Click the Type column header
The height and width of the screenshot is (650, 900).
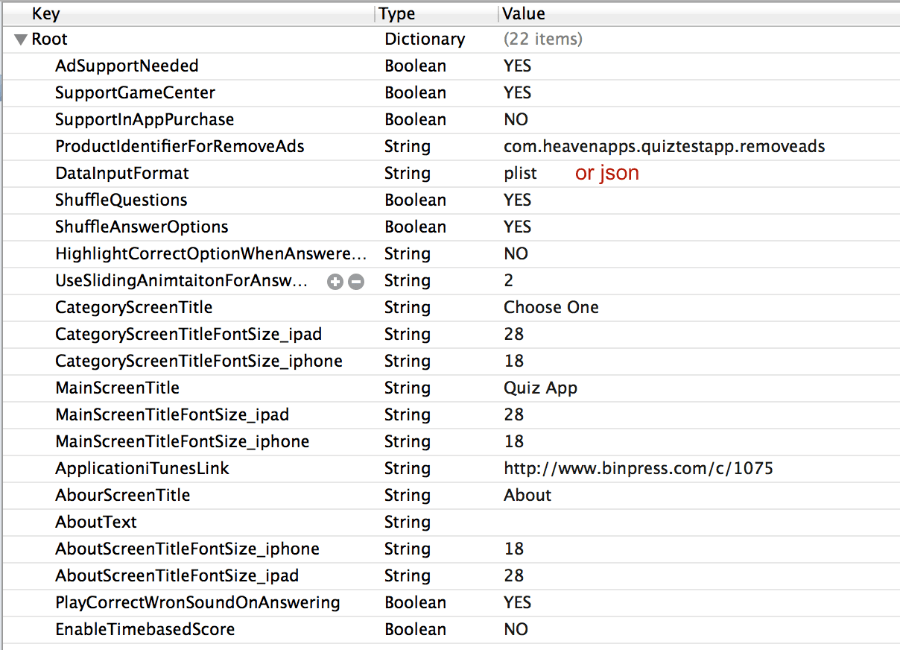click(397, 13)
